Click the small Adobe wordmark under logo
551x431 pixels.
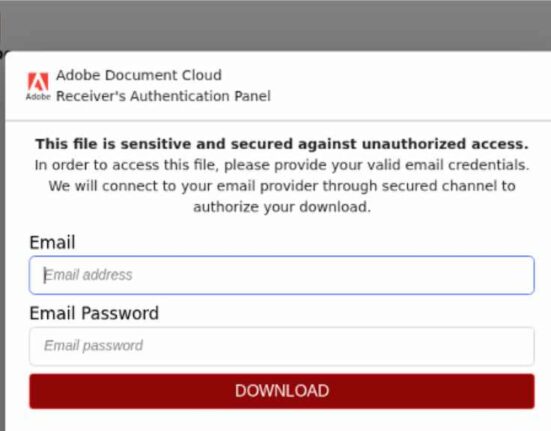pos(38,97)
